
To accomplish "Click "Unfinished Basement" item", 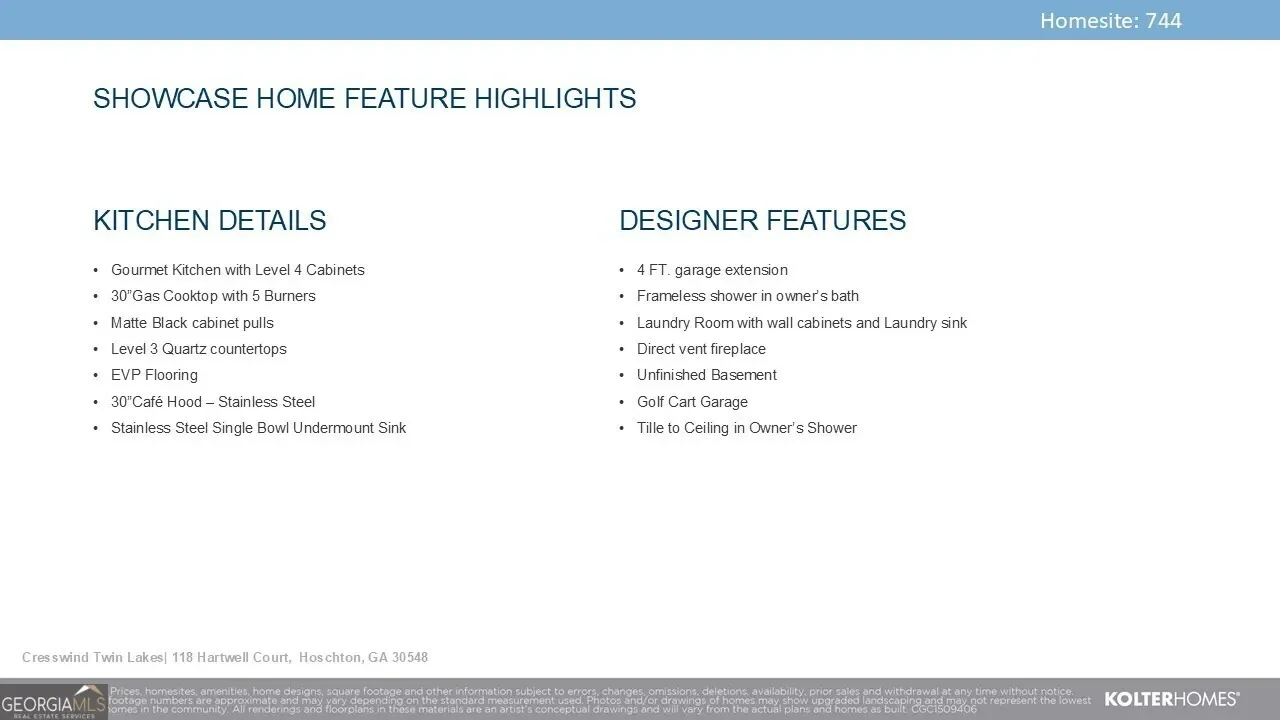I will pyautogui.click(x=707, y=375).
